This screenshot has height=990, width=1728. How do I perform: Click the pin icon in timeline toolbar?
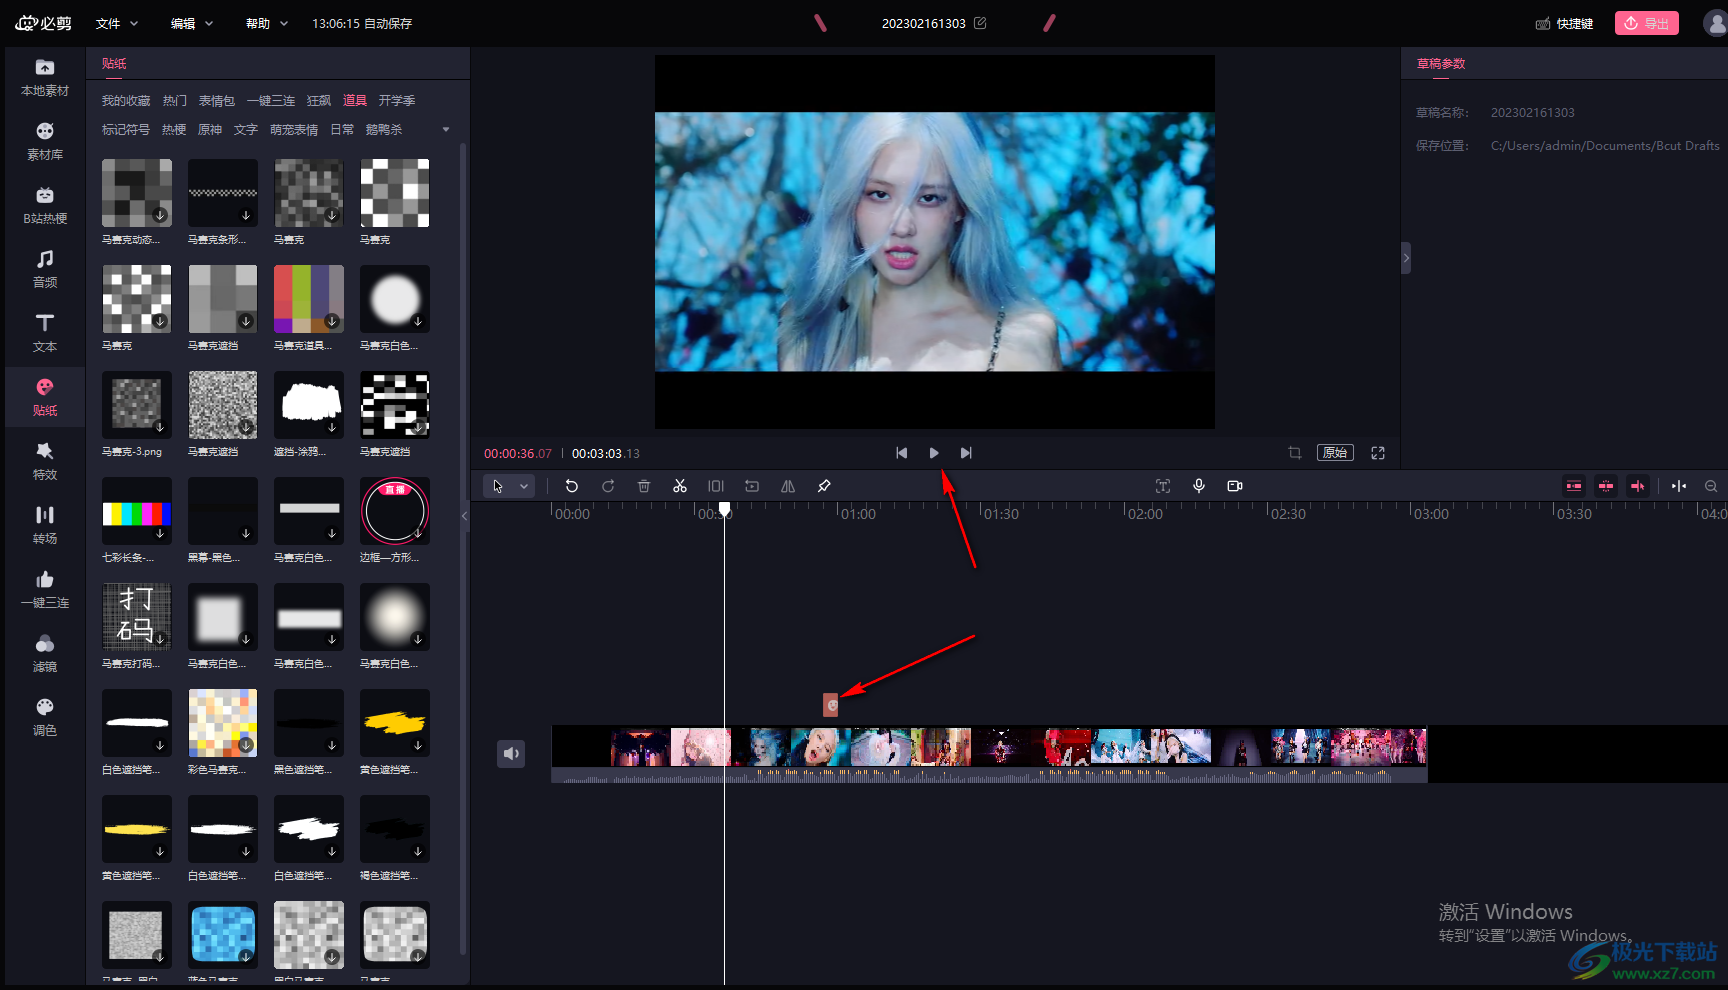(x=824, y=486)
